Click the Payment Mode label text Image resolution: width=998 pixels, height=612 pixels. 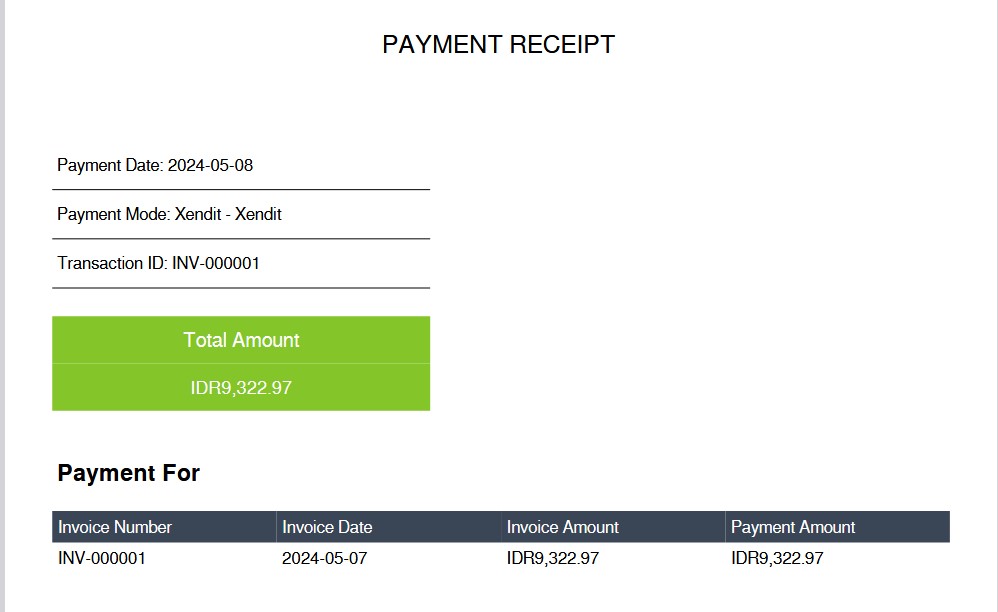(x=113, y=215)
